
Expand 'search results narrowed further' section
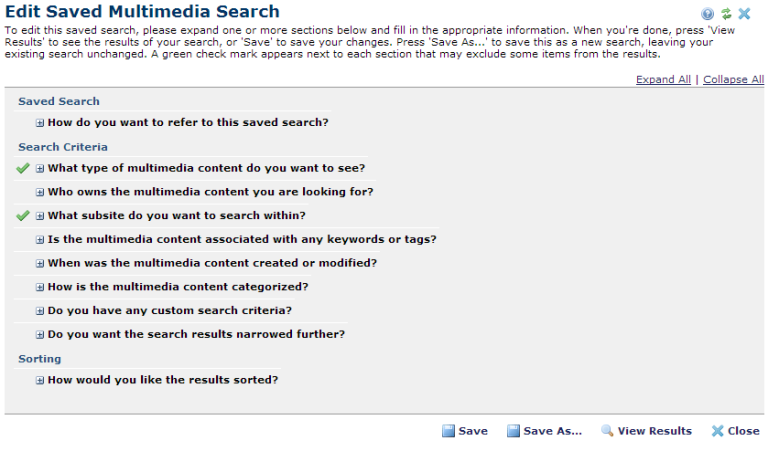coord(40,335)
